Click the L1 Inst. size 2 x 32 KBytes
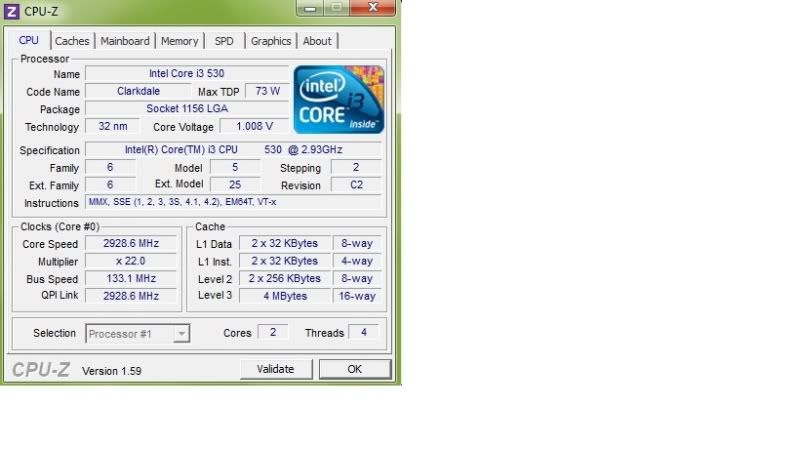This screenshot has height=449, width=799. point(284,261)
